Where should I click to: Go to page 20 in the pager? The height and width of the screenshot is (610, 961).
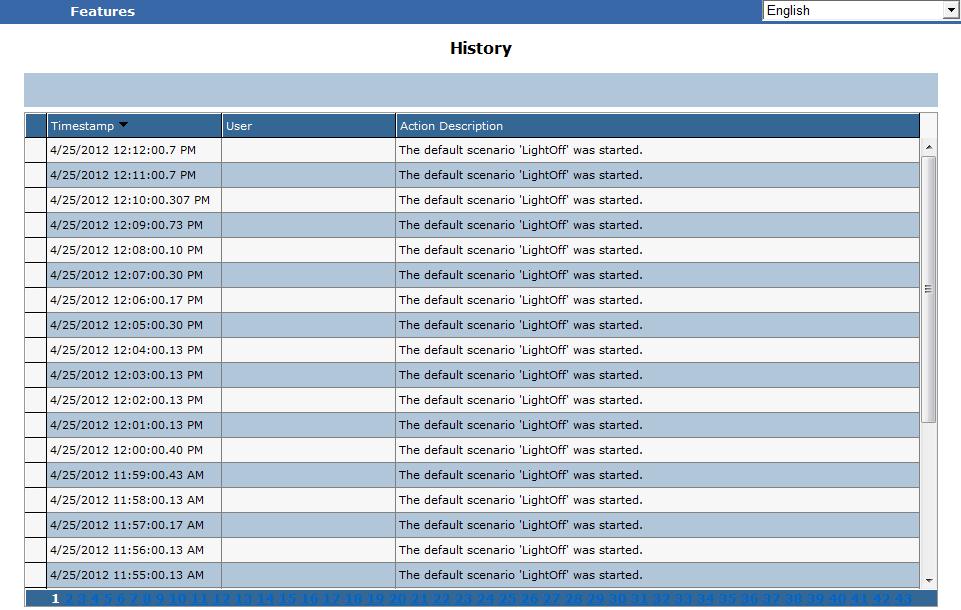click(397, 599)
